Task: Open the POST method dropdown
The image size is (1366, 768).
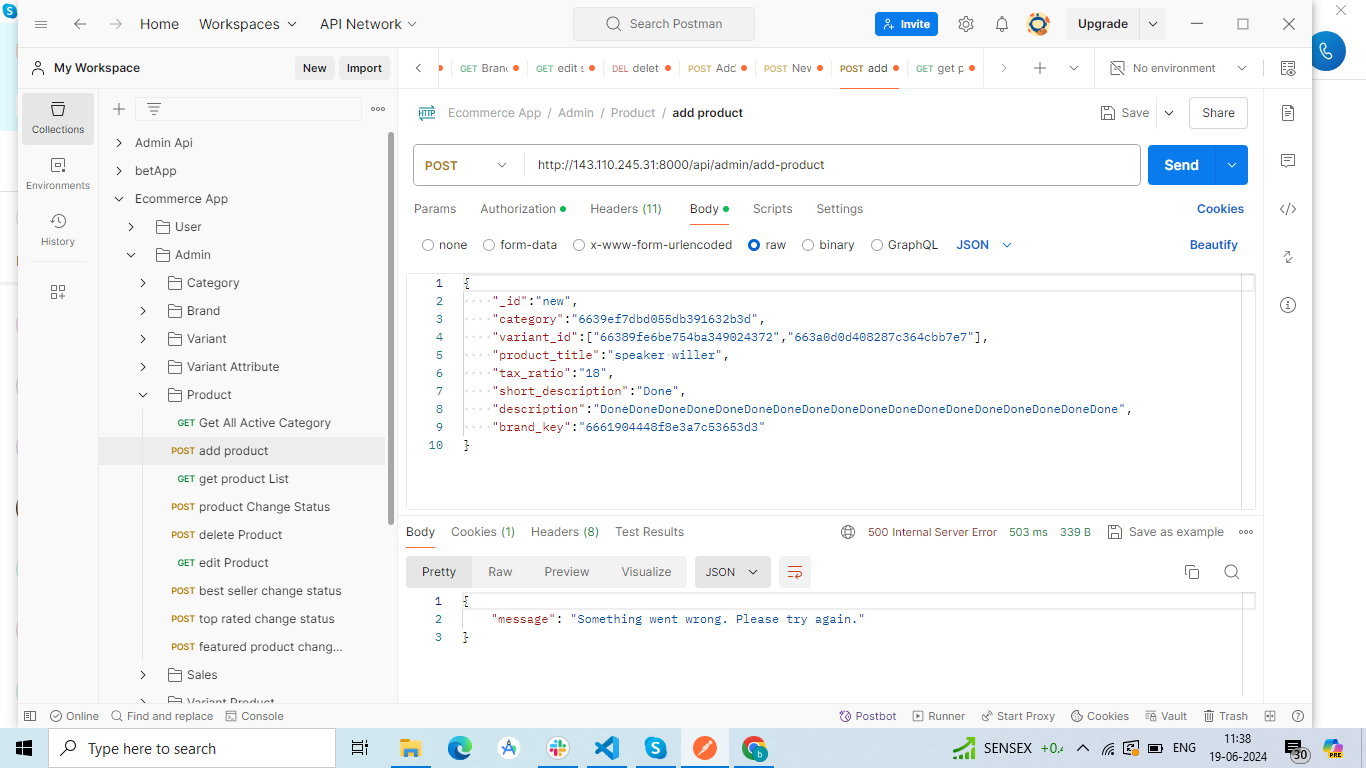Action: tap(468, 165)
